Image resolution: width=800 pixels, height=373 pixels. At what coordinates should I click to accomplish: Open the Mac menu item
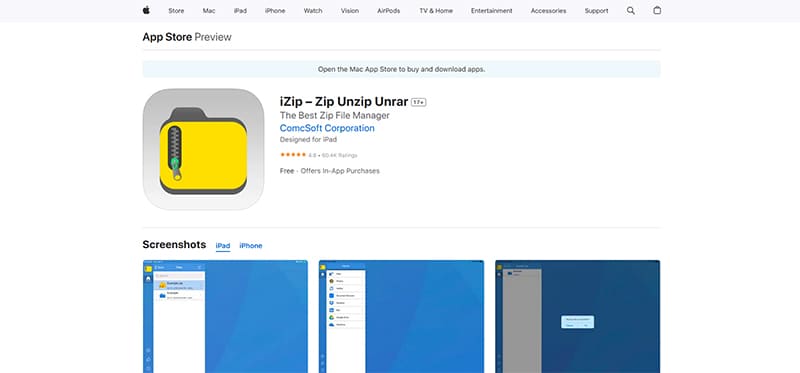point(209,11)
